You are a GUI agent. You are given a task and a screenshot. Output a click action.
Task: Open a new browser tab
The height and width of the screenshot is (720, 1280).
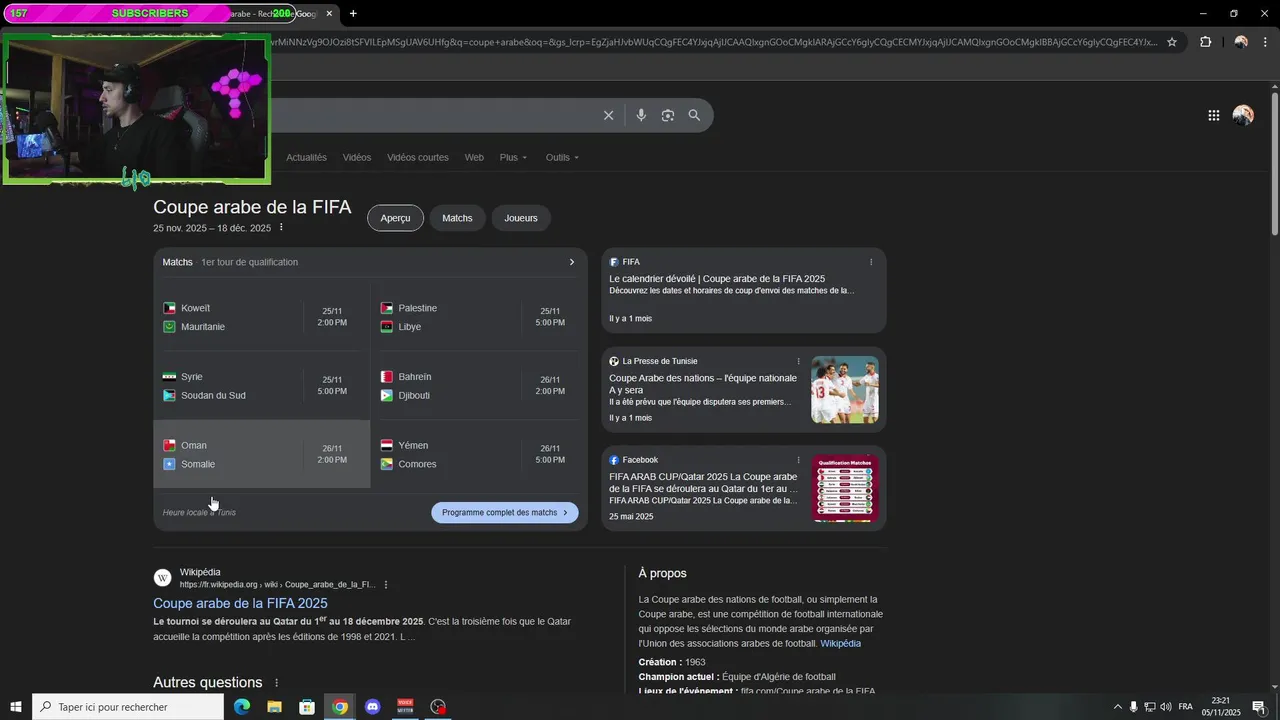pyautogui.click(x=353, y=13)
